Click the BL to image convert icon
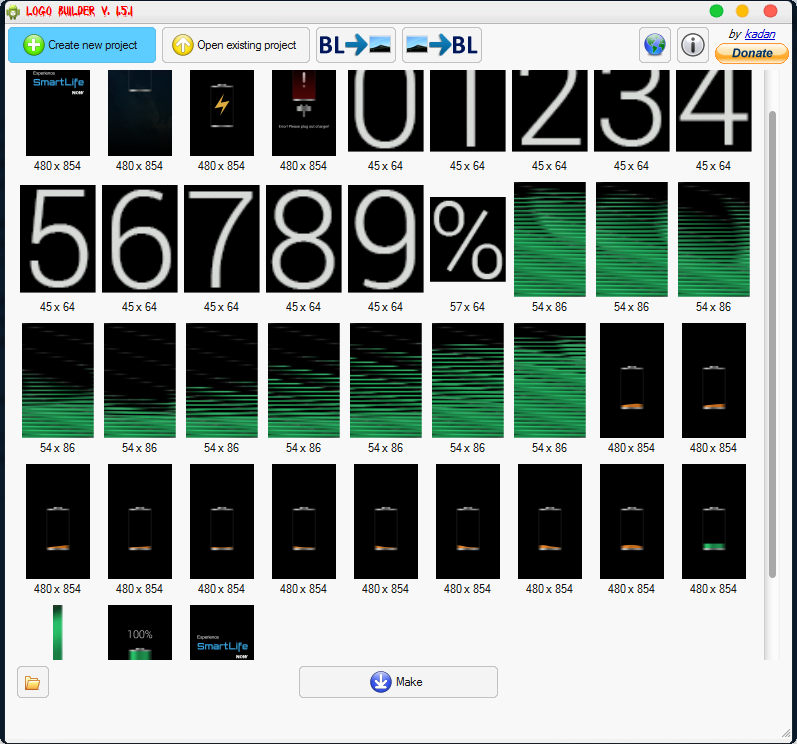Screen dimensions: 797x744 356,45
